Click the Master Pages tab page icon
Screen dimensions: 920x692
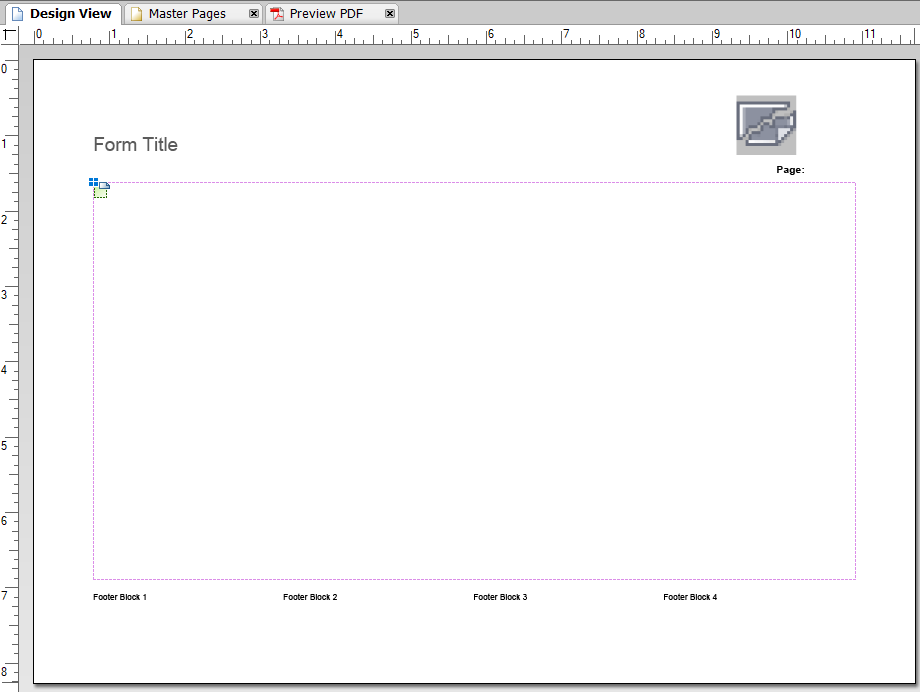pyautogui.click(x=136, y=13)
